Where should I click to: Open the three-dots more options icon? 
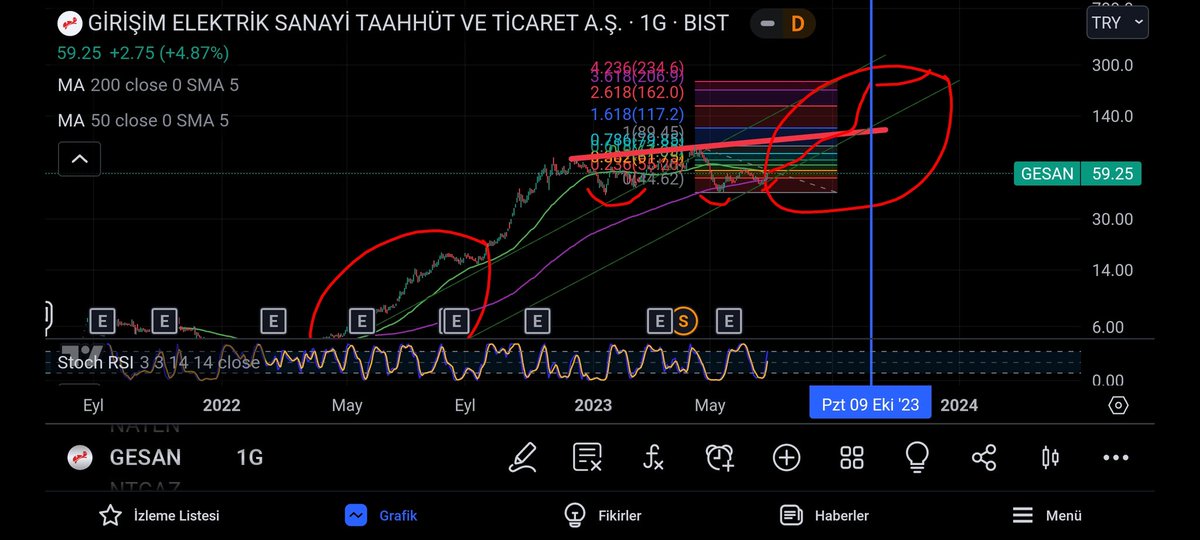1116,457
